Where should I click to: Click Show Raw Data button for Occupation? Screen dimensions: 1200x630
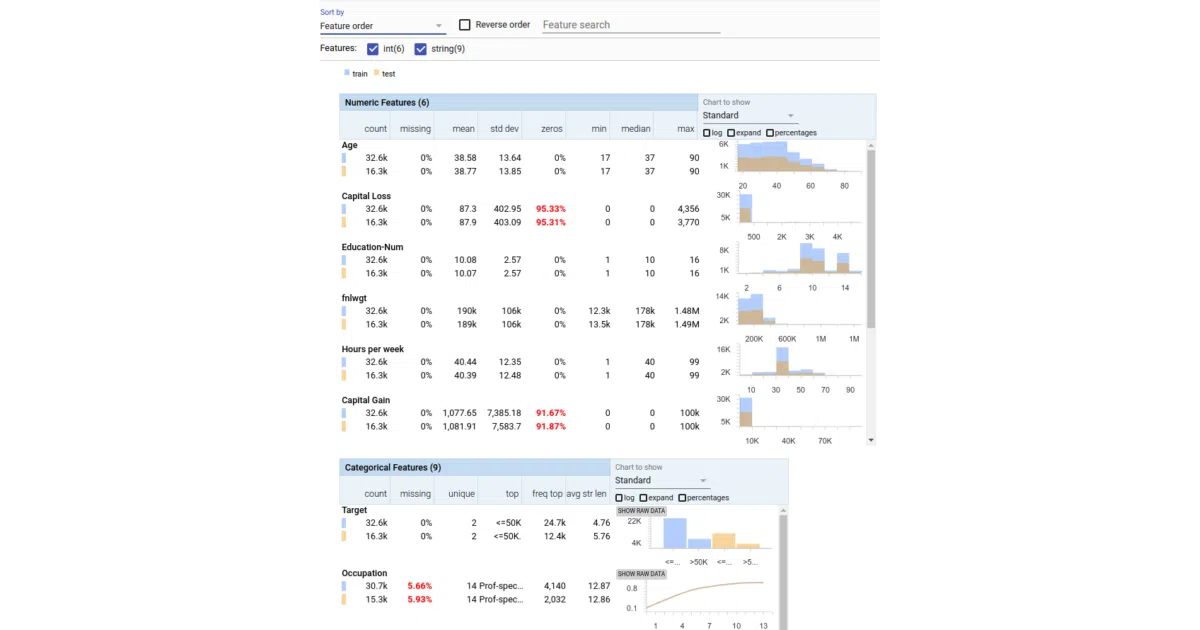point(641,574)
